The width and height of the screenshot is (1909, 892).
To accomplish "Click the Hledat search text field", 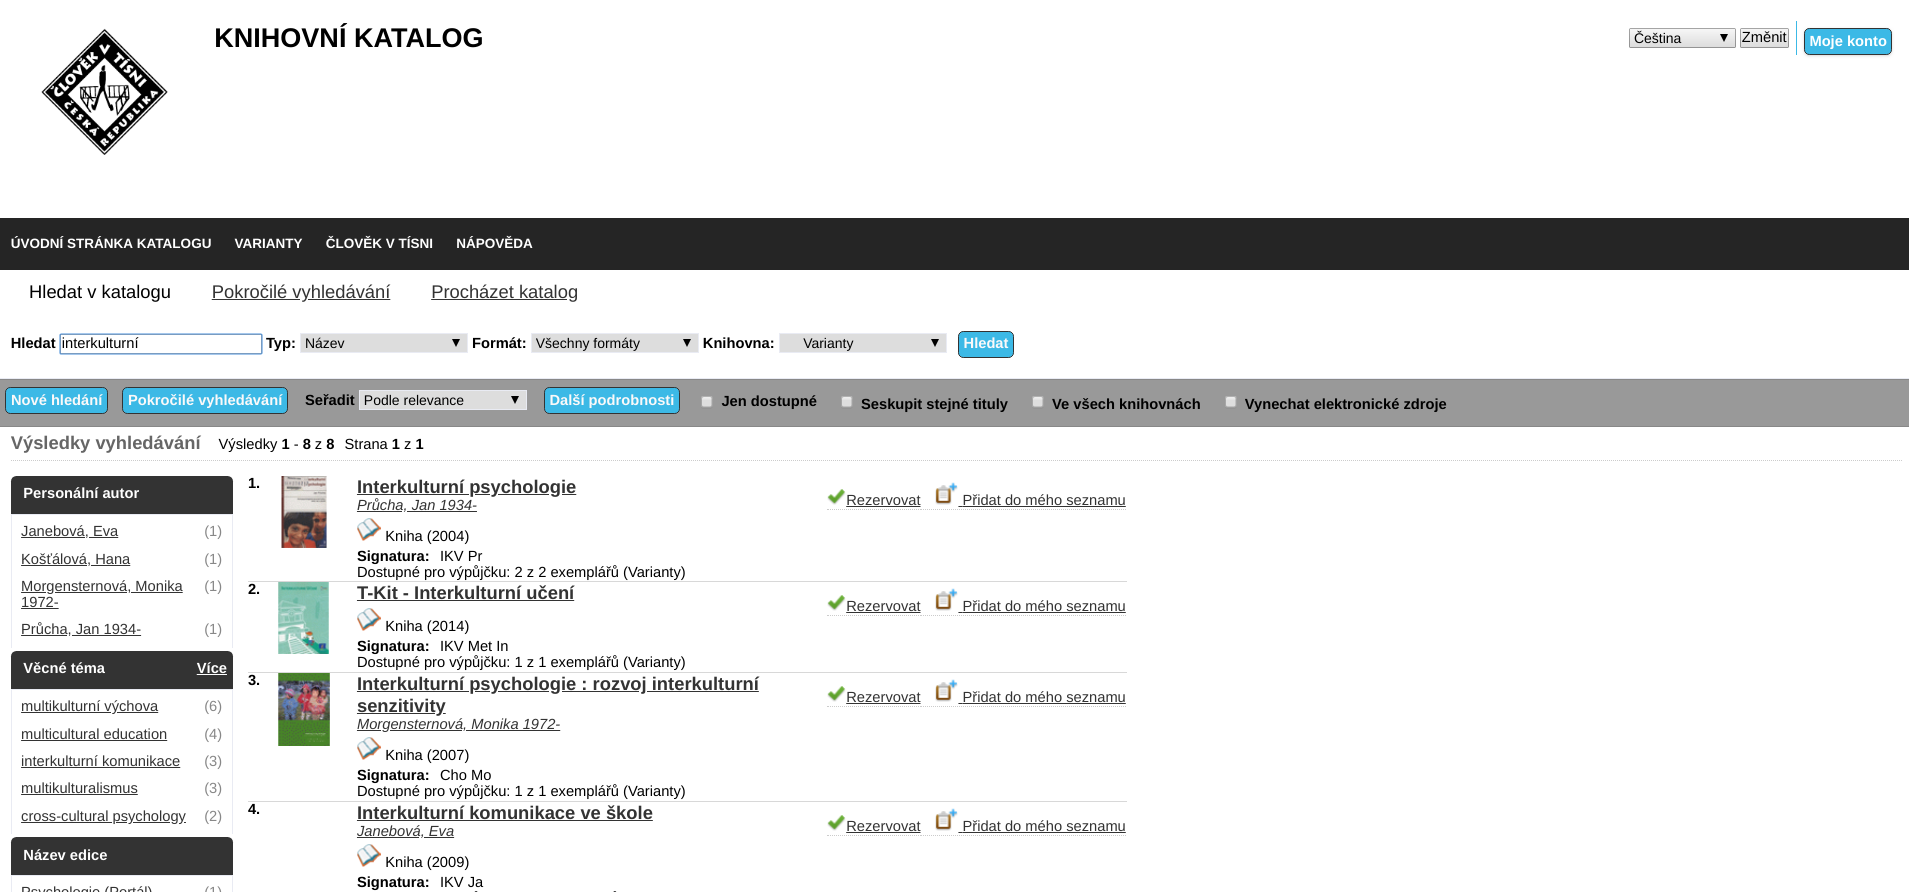I will coord(160,344).
